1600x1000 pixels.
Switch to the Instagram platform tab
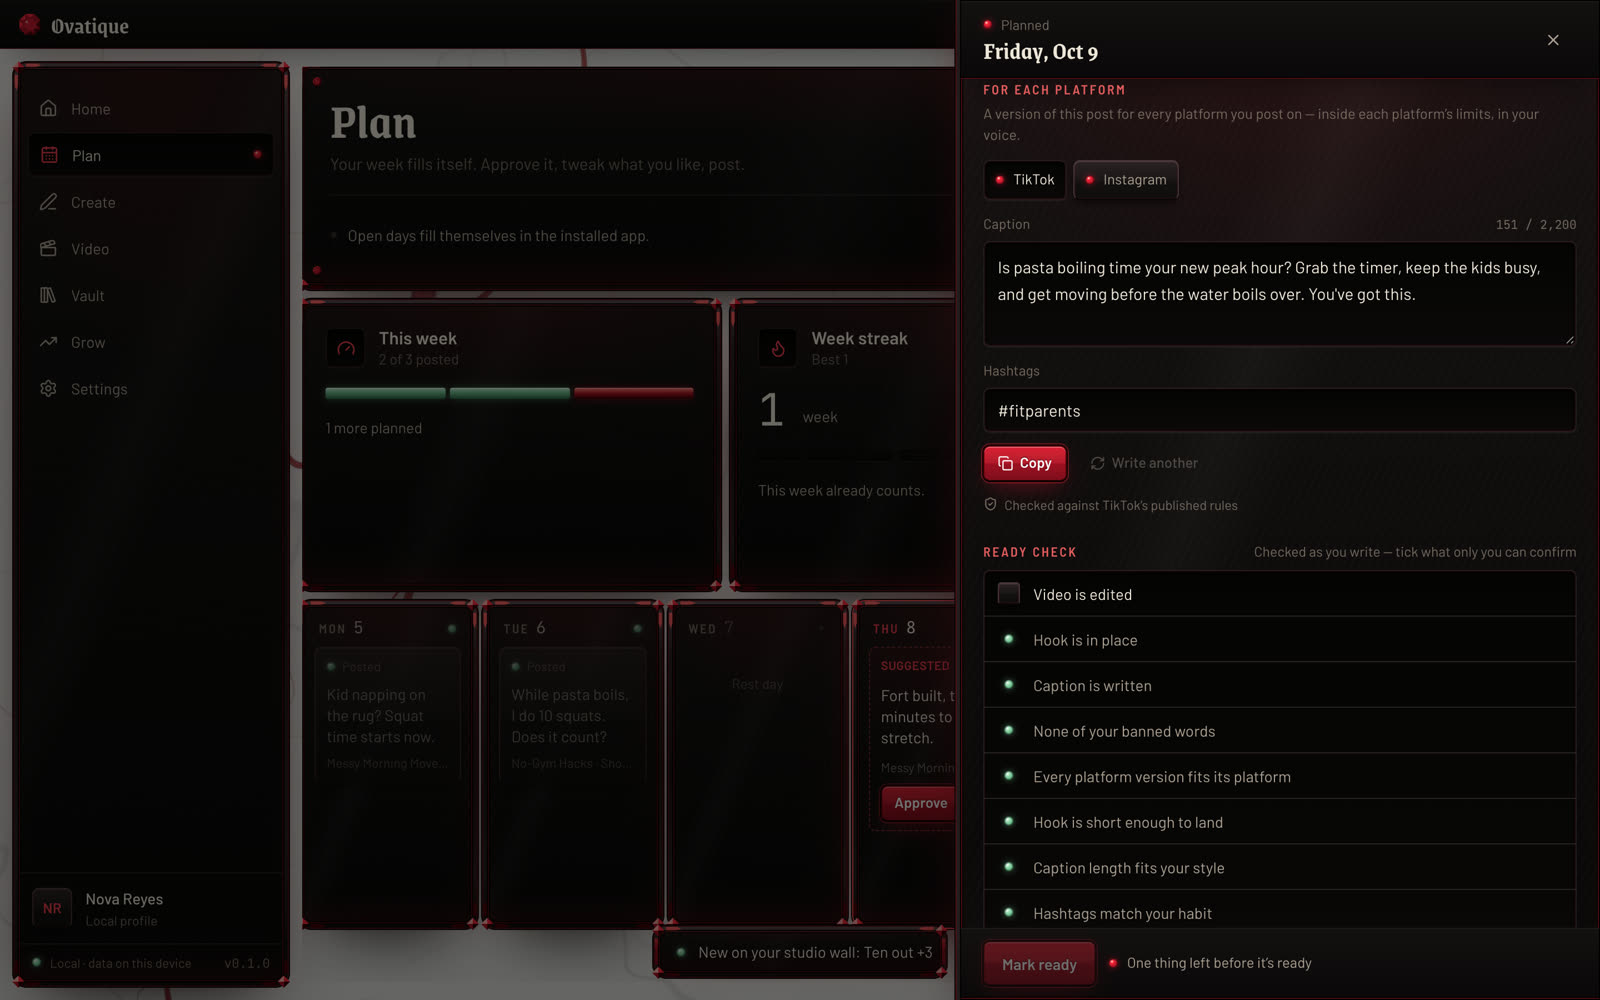[1126, 180]
